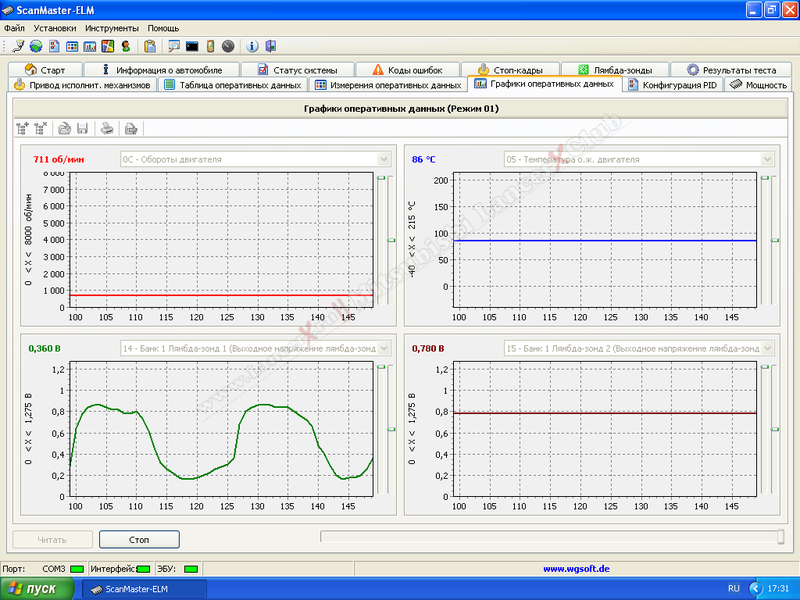The height and width of the screenshot is (600, 800).
Task: Click the Читать button
Action: click(x=52, y=539)
